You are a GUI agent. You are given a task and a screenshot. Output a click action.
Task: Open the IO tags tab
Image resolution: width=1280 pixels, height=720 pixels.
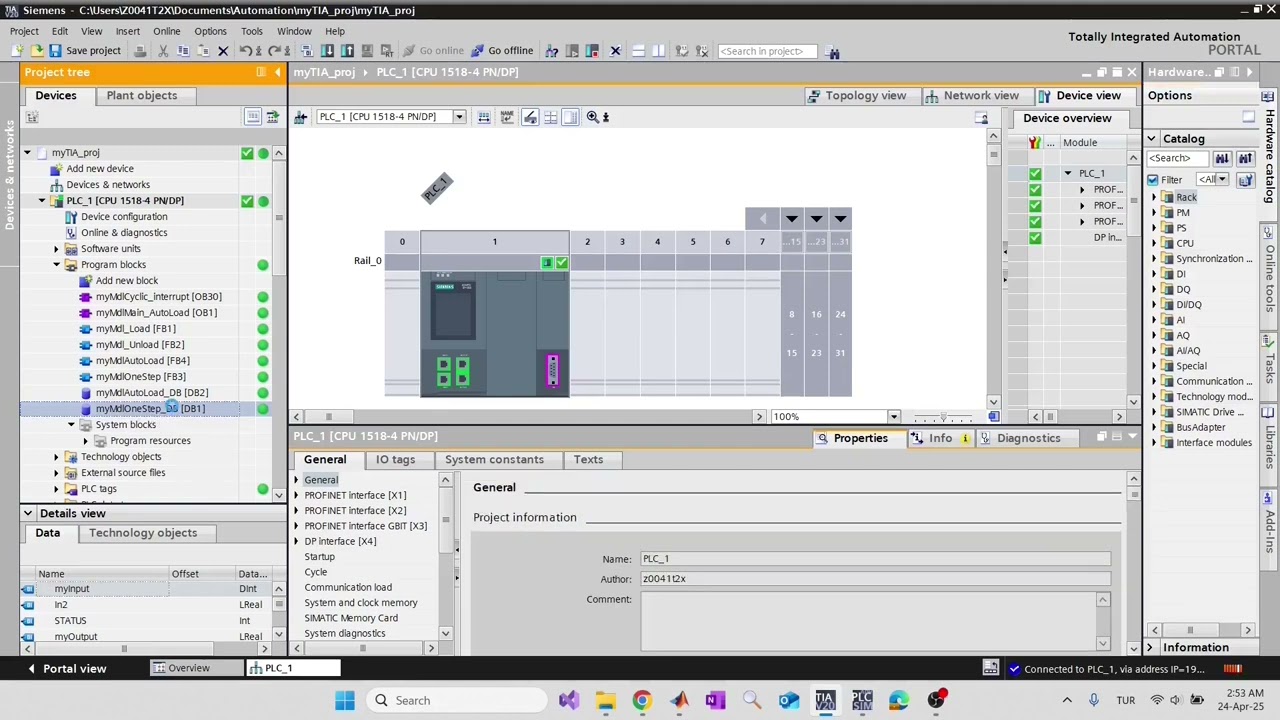[x=395, y=460]
